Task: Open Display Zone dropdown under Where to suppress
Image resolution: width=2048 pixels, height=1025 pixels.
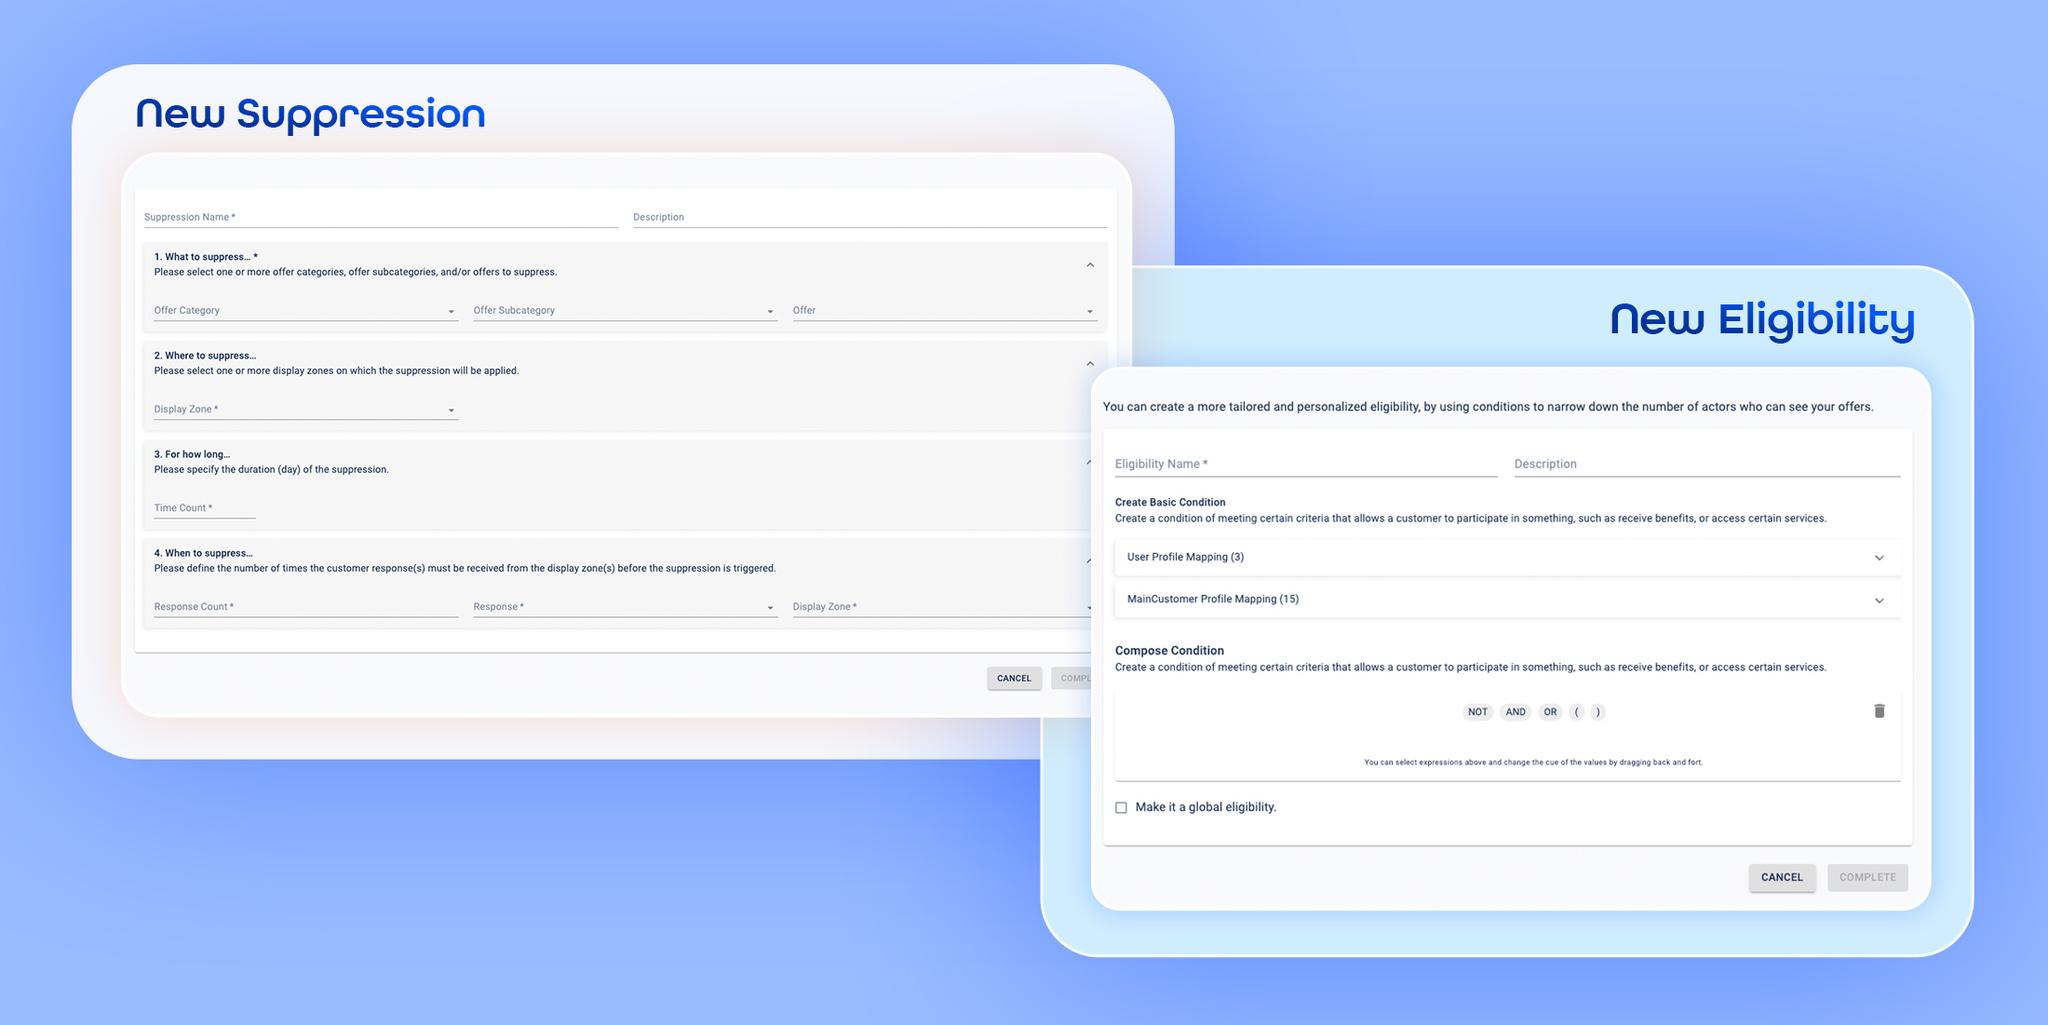Action: (304, 410)
